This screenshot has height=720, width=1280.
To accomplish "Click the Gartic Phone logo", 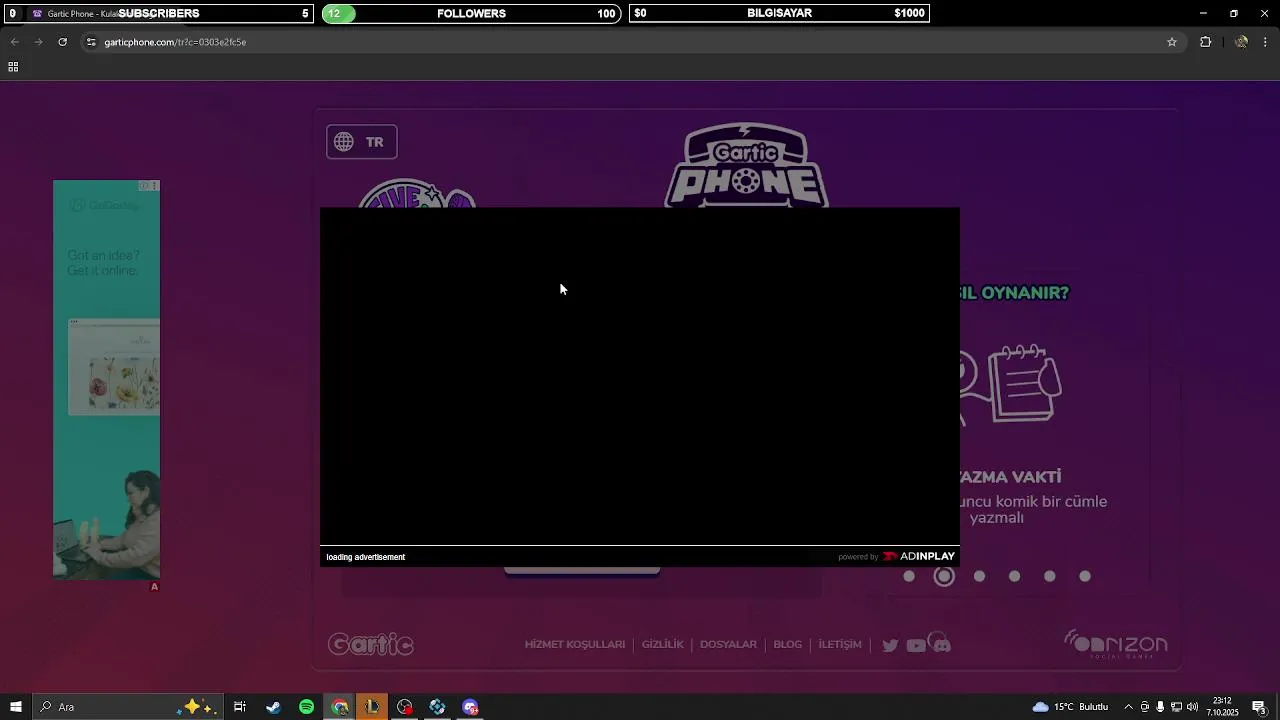I will pos(747,165).
